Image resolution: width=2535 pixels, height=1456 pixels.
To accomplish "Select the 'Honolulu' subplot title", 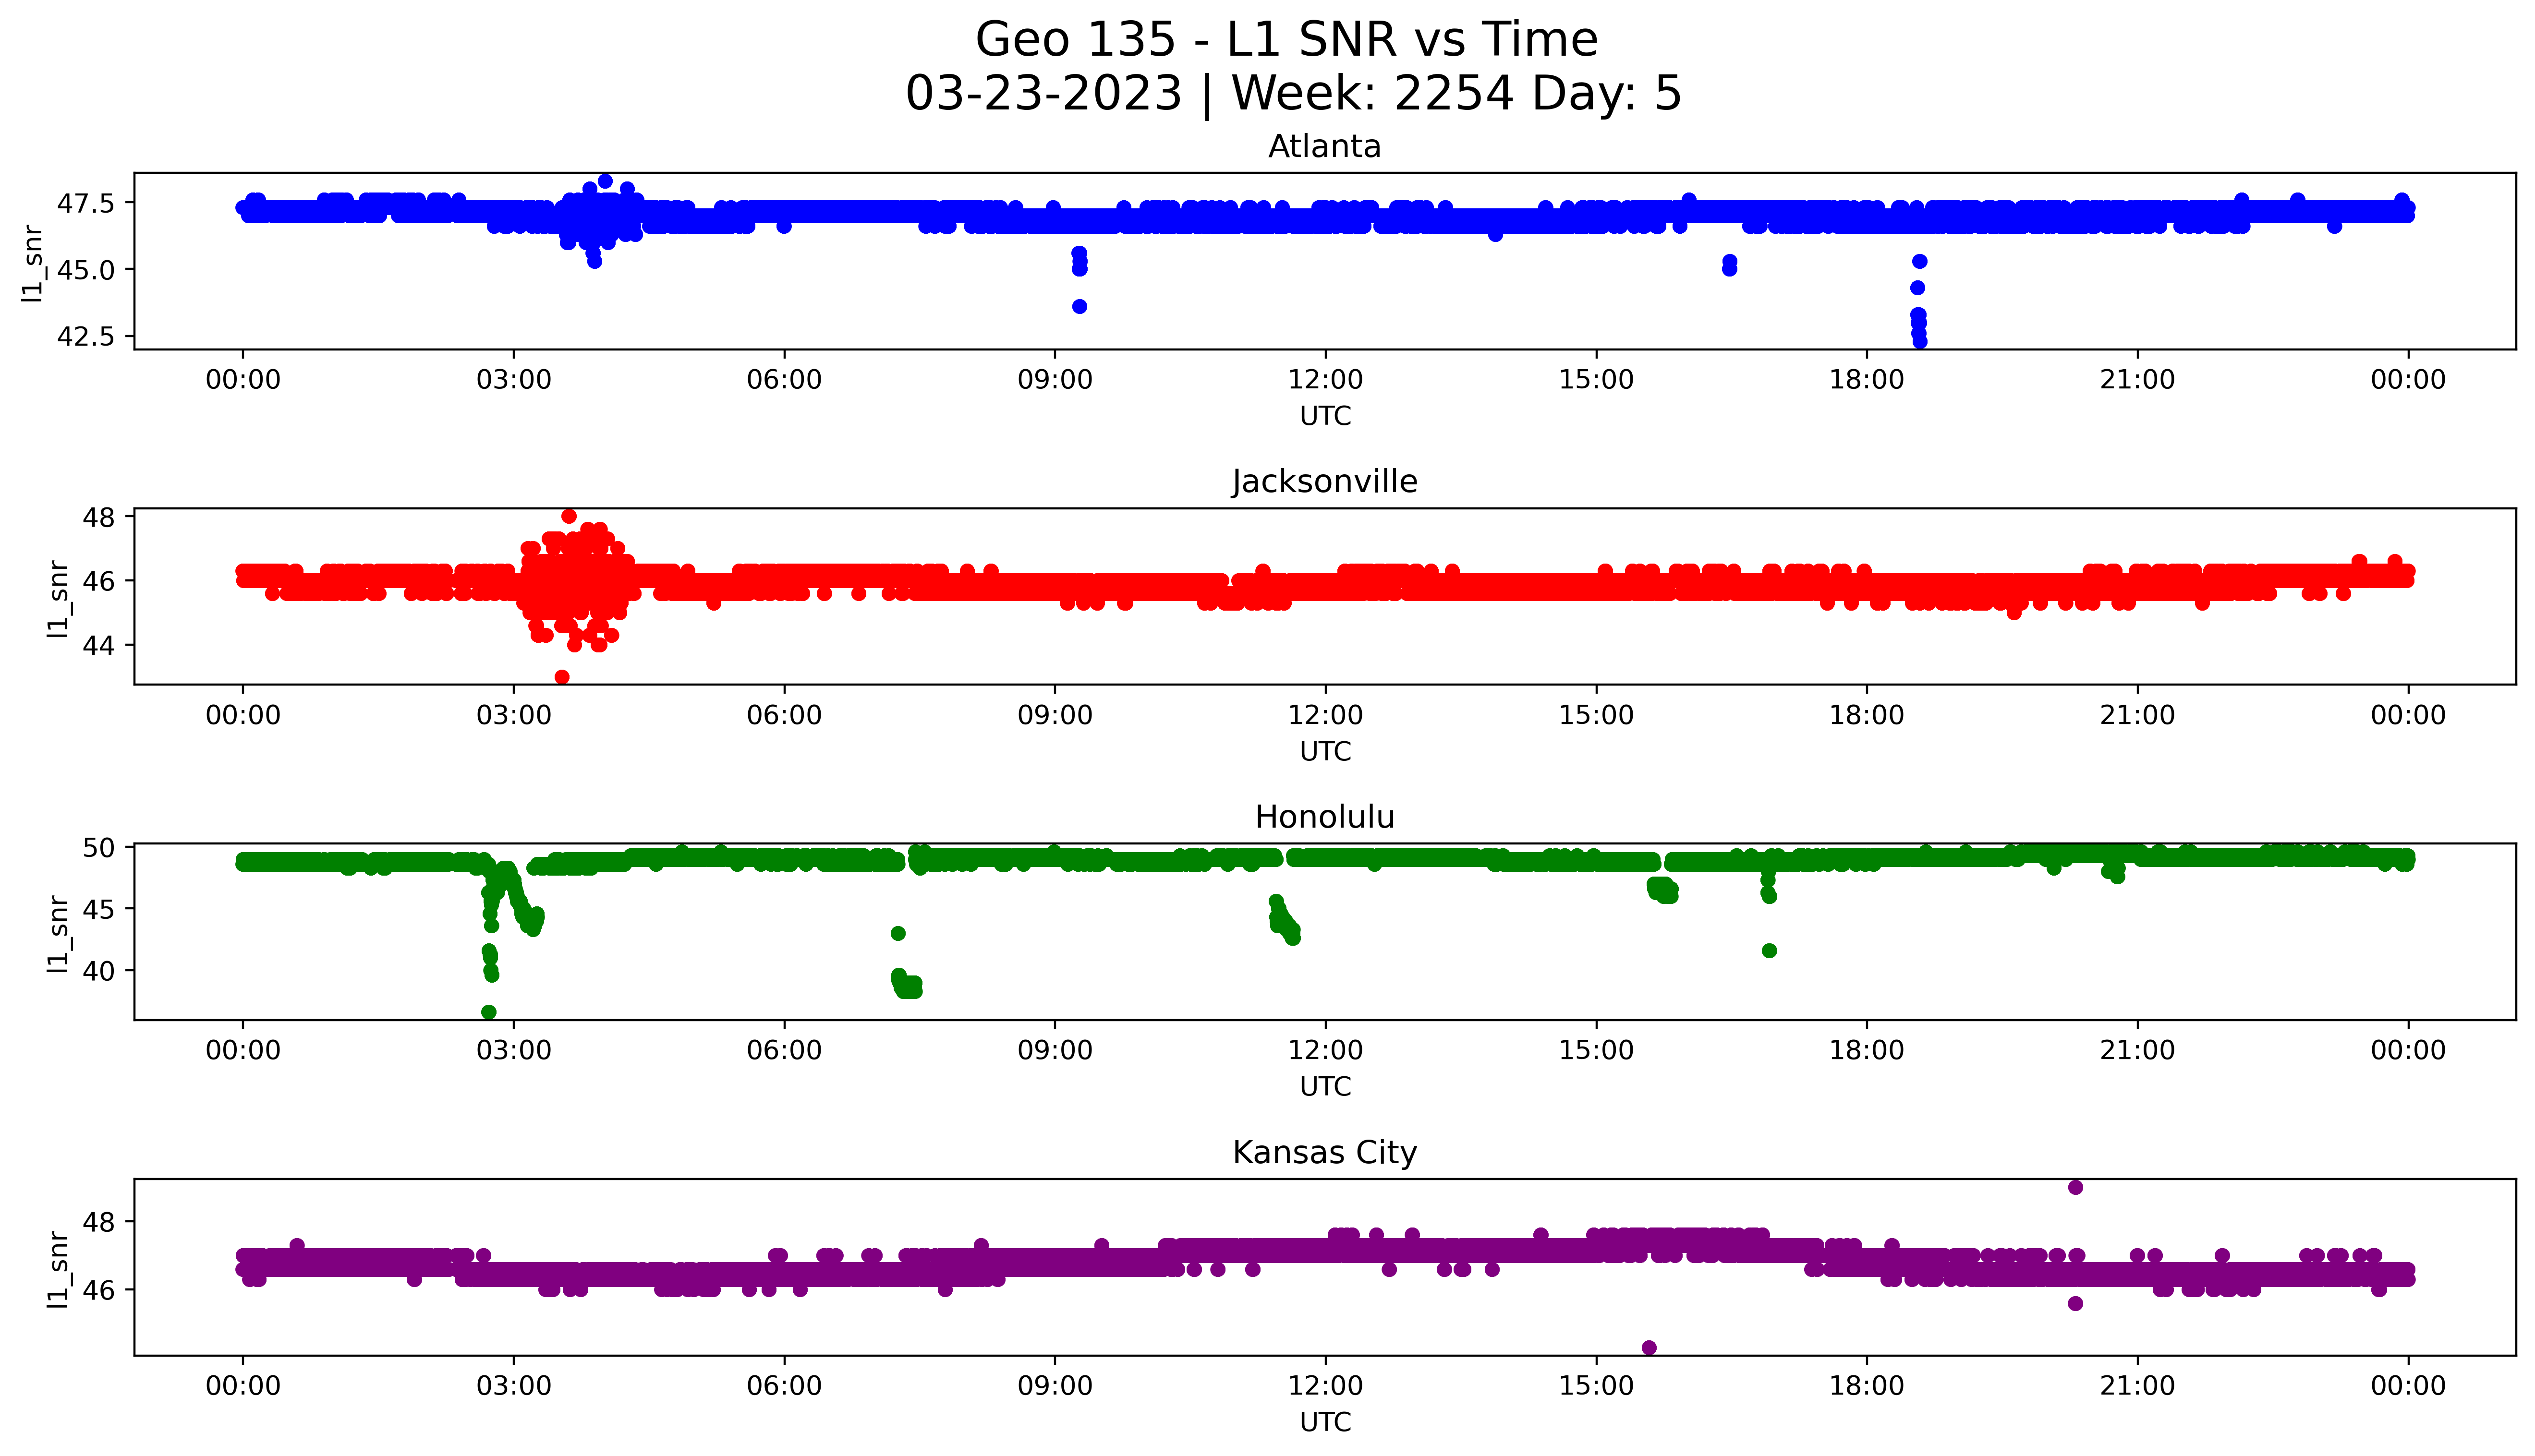I will click(1324, 817).
